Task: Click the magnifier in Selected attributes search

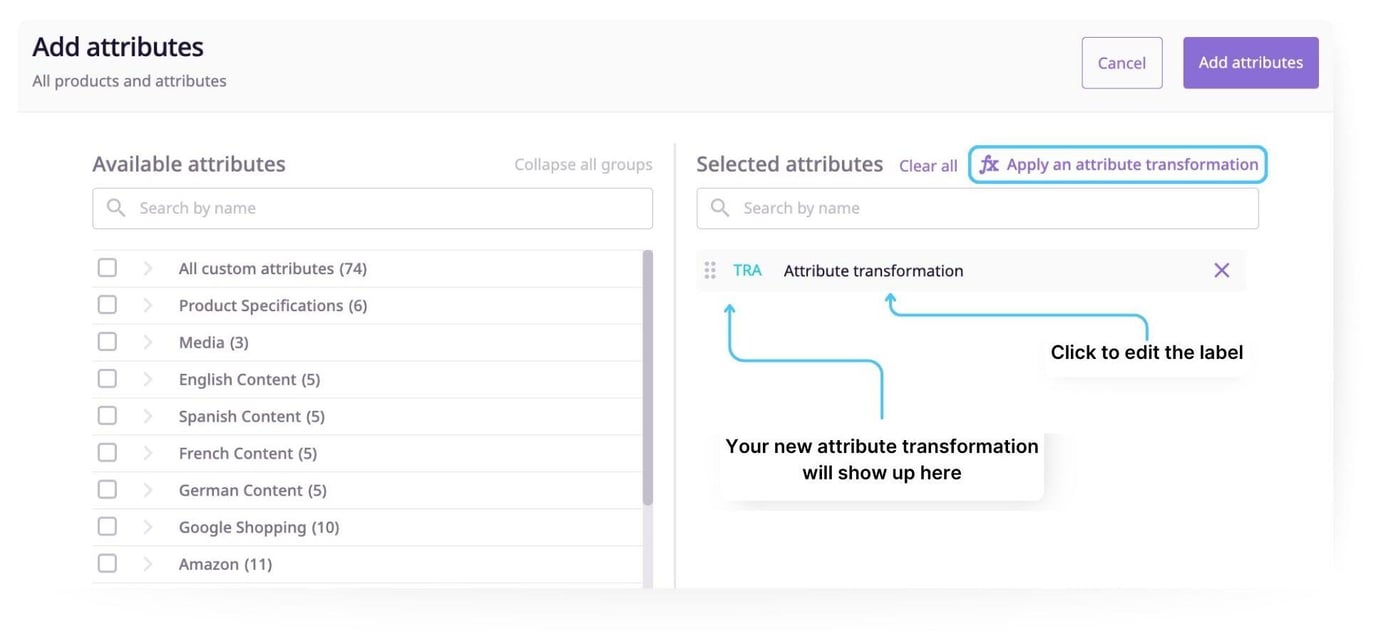Action: tap(719, 207)
